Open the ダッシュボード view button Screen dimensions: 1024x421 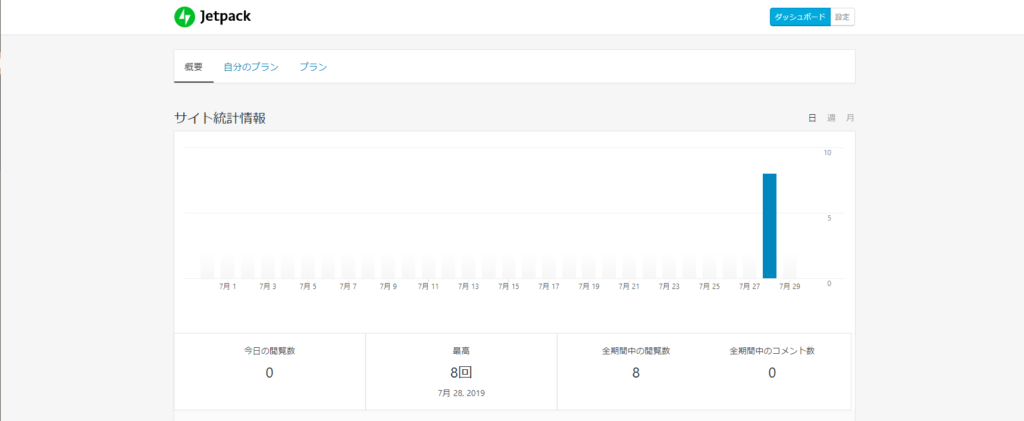pos(800,17)
